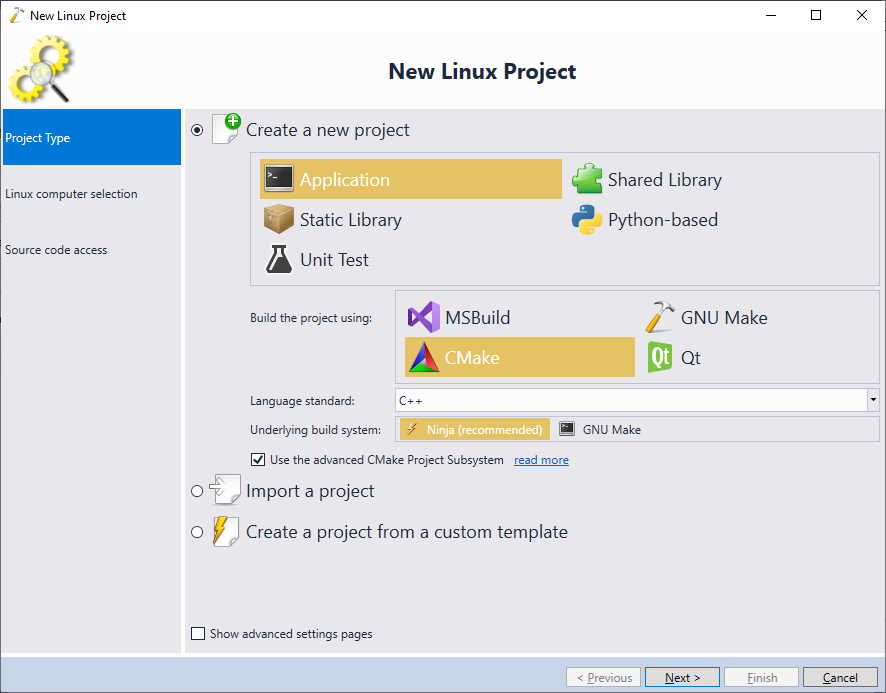Choose the MSBuild label
Viewport: 886px width, 693px height.
[477, 317]
